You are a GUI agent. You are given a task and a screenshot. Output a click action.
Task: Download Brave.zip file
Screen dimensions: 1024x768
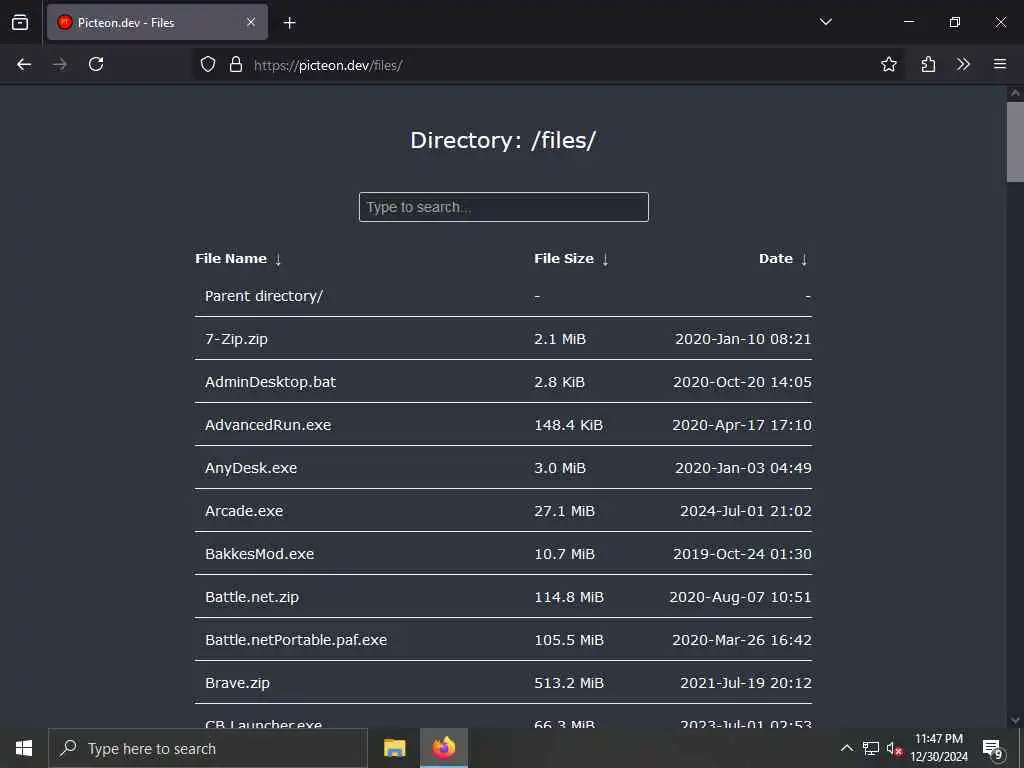237,683
